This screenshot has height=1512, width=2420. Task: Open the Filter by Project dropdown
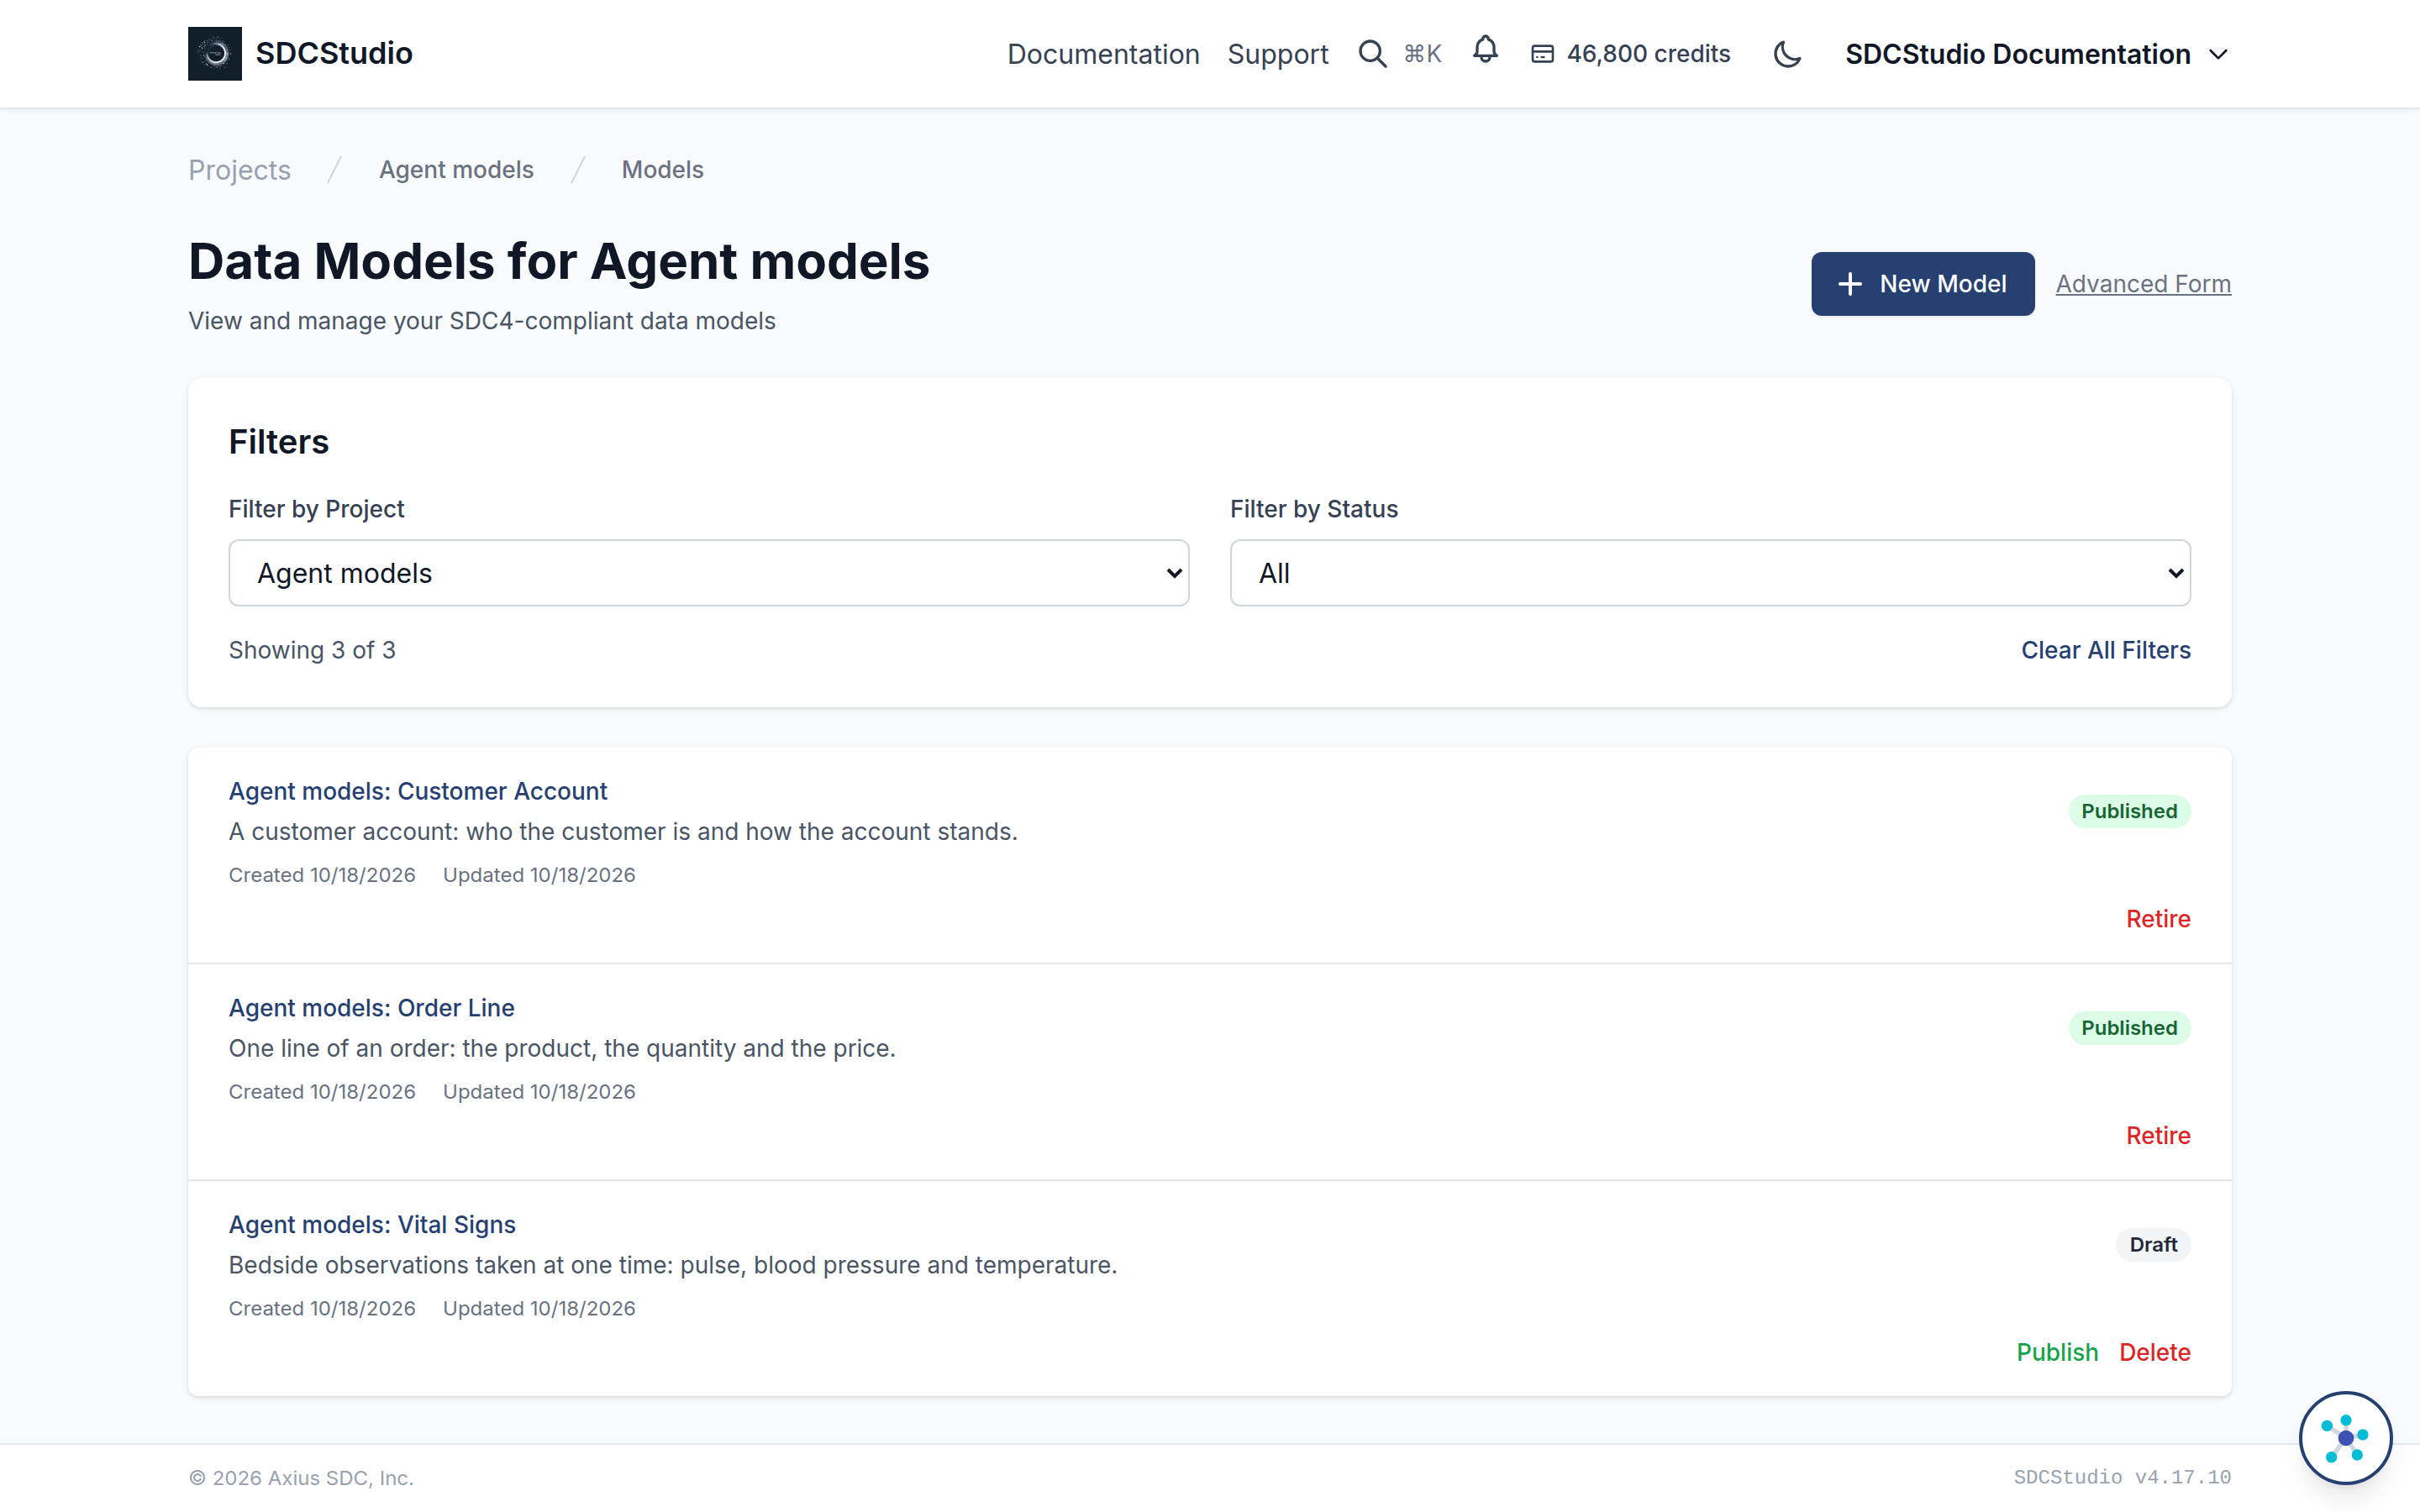pyautogui.click(x=708, y=573)
